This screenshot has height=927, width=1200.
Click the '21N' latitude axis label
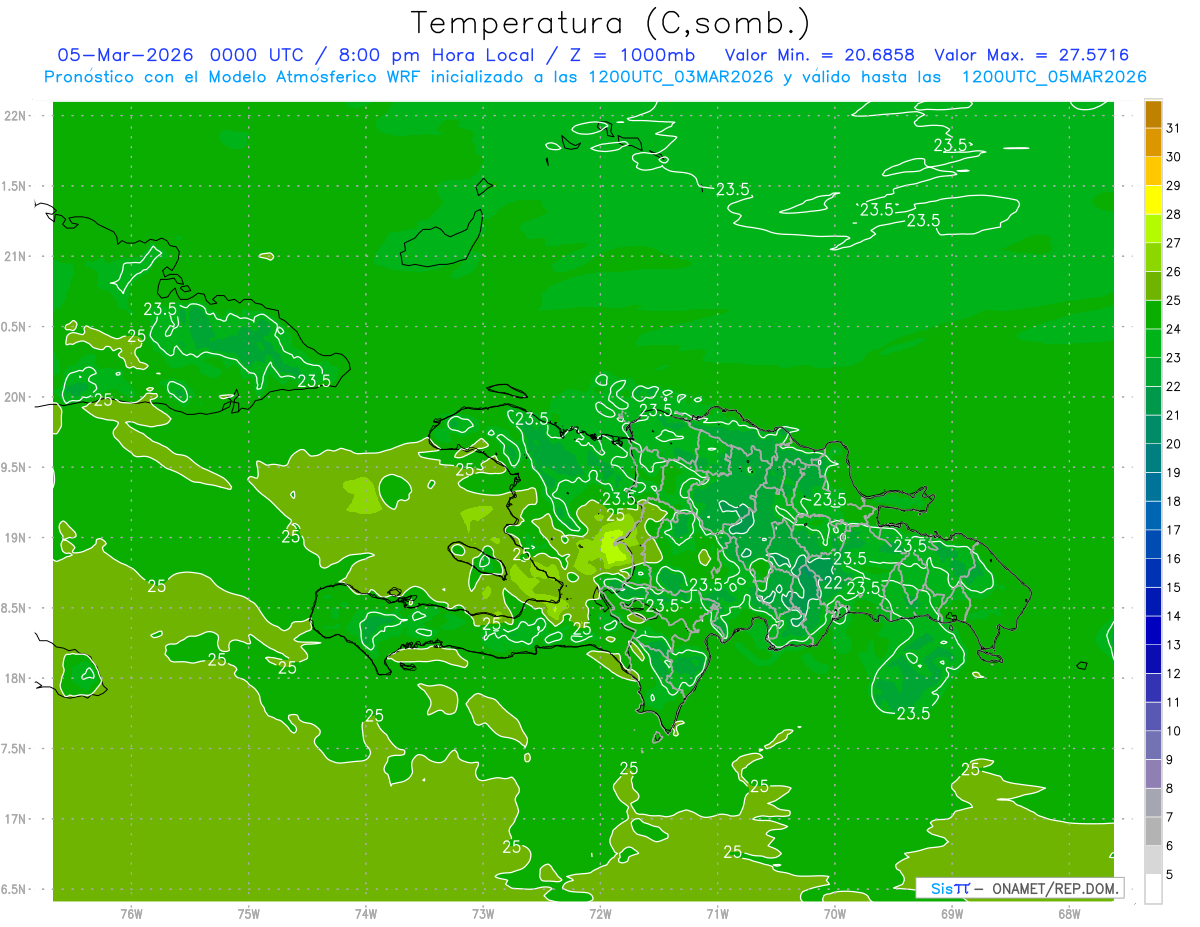coord(16,256)
